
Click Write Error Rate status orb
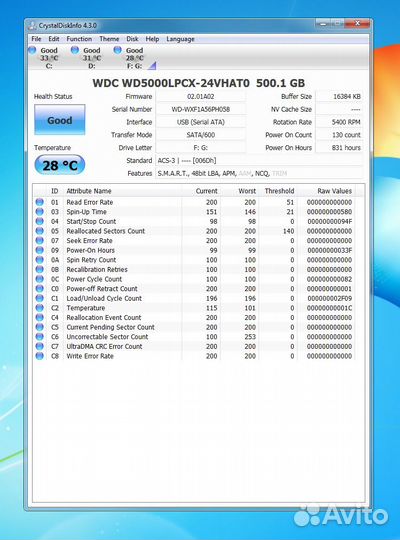[40, 356]
